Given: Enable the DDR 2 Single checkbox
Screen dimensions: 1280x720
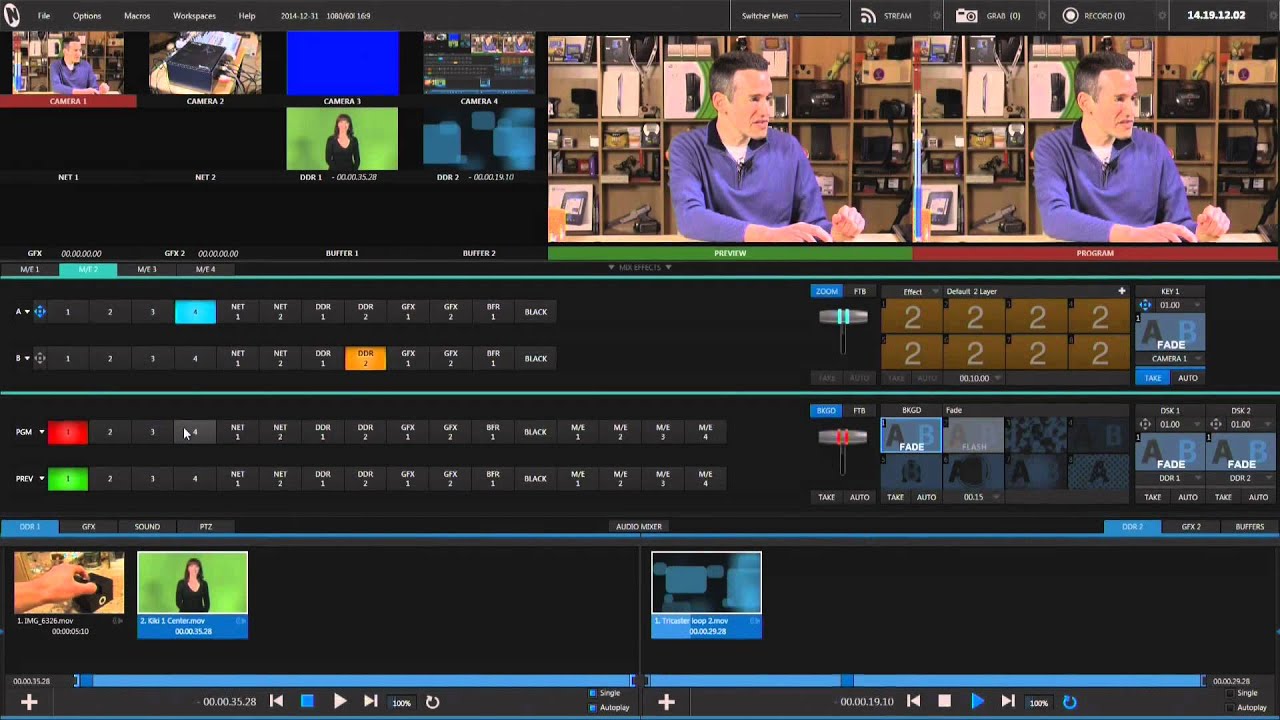Looking at the screenshot, I should click(x=1229, y=693).
